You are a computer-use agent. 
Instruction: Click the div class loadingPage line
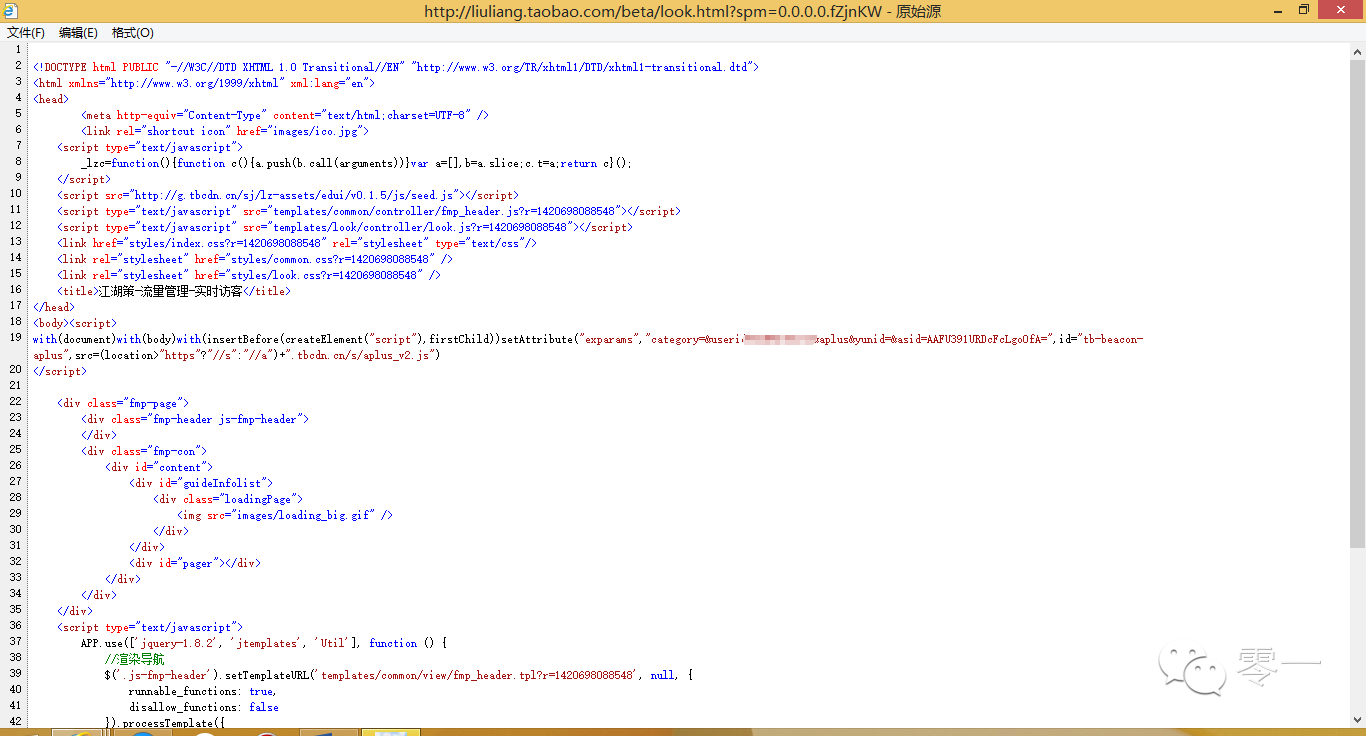(x=228, y=499)
